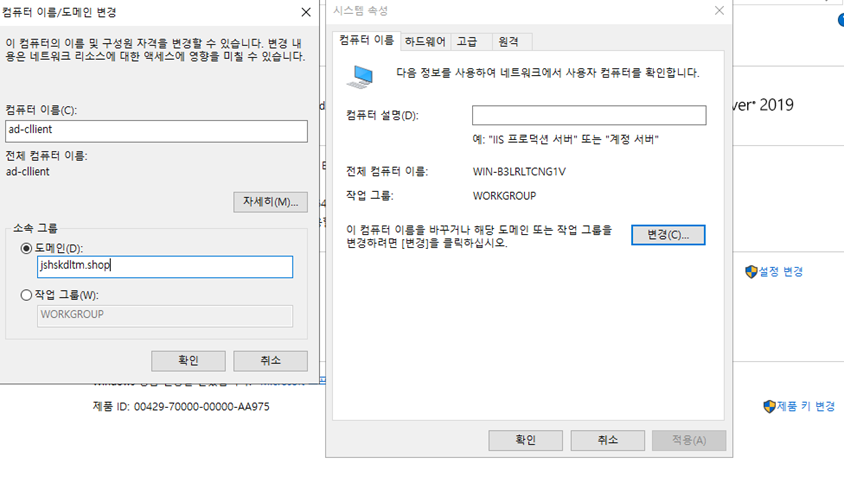Click the computer icon in System Properties
Image resolution: width=844 pixels, height=489 pixels.
pyautogui.click(x=361, y=74)
